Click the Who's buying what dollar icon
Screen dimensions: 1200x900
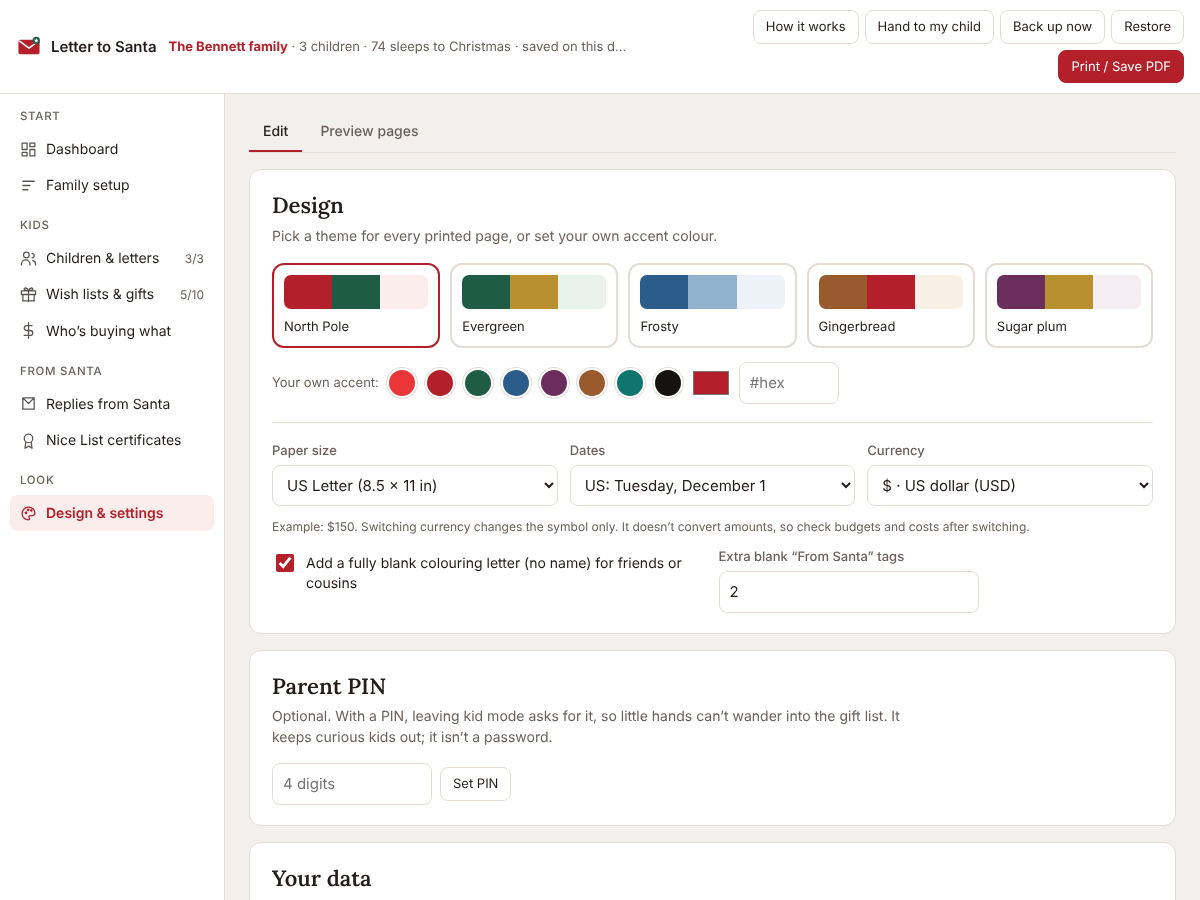pos(28,331)
